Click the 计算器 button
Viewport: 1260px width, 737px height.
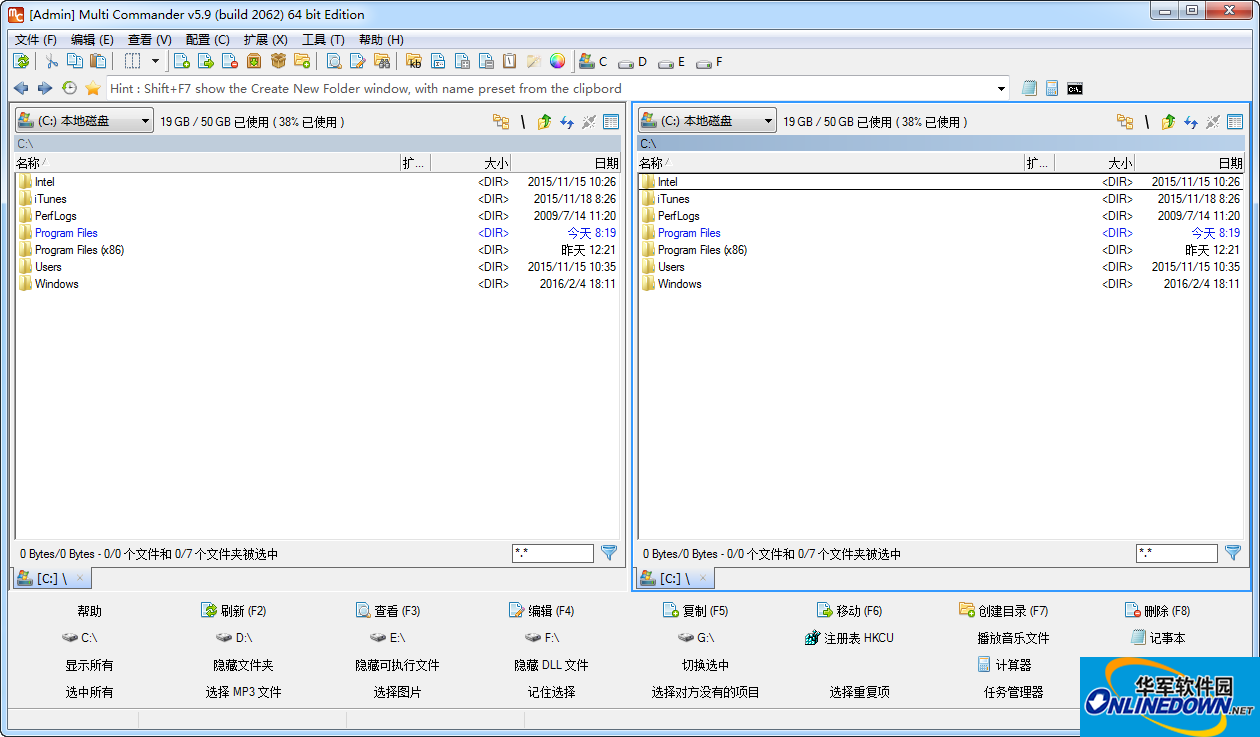point(1004,665)
